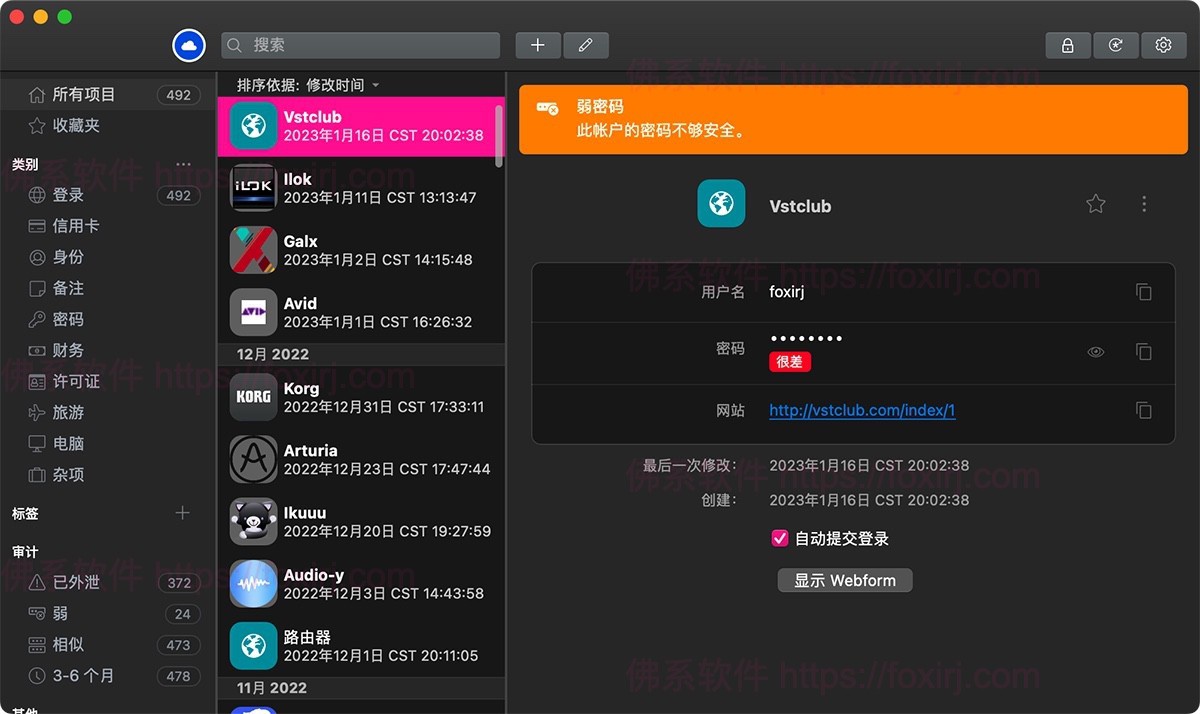Uncheck 自动提交登录

tap(779, 537)
